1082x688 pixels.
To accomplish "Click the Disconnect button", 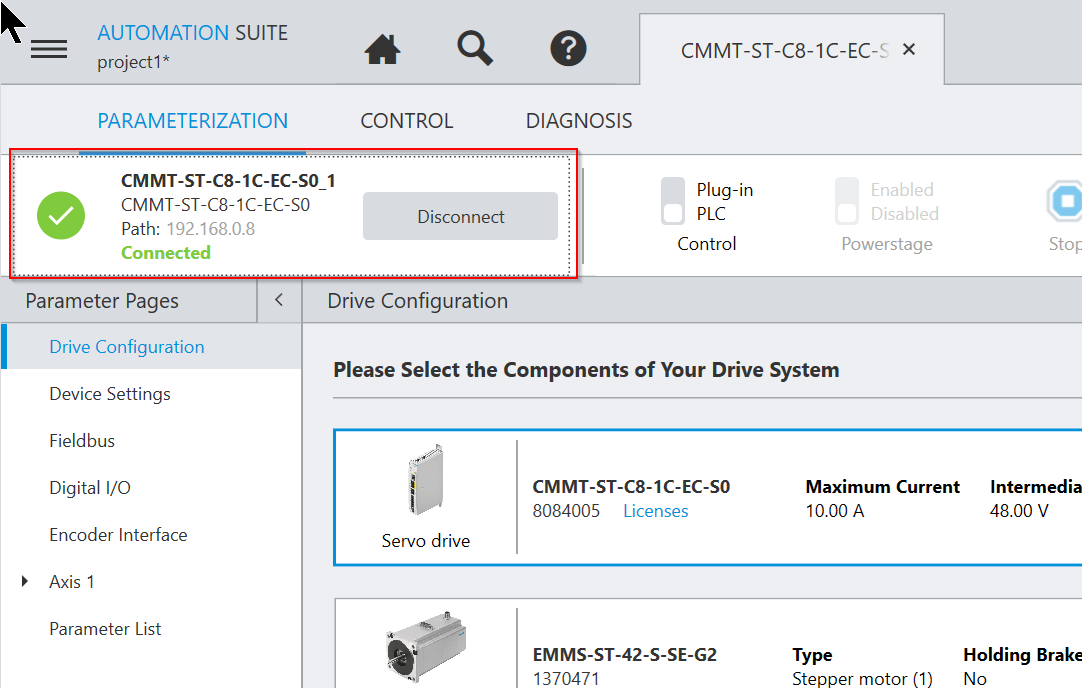I will (x=460, y=216).
